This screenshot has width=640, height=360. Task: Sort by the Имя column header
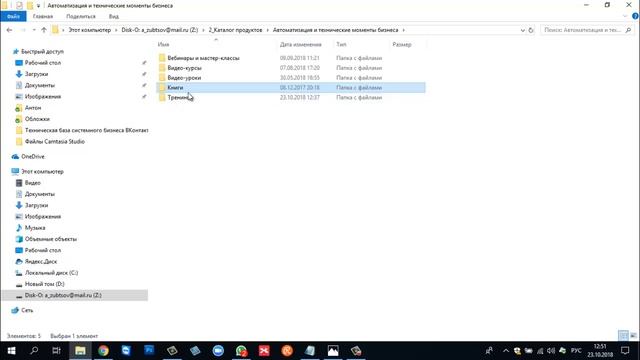pos(163,44)
